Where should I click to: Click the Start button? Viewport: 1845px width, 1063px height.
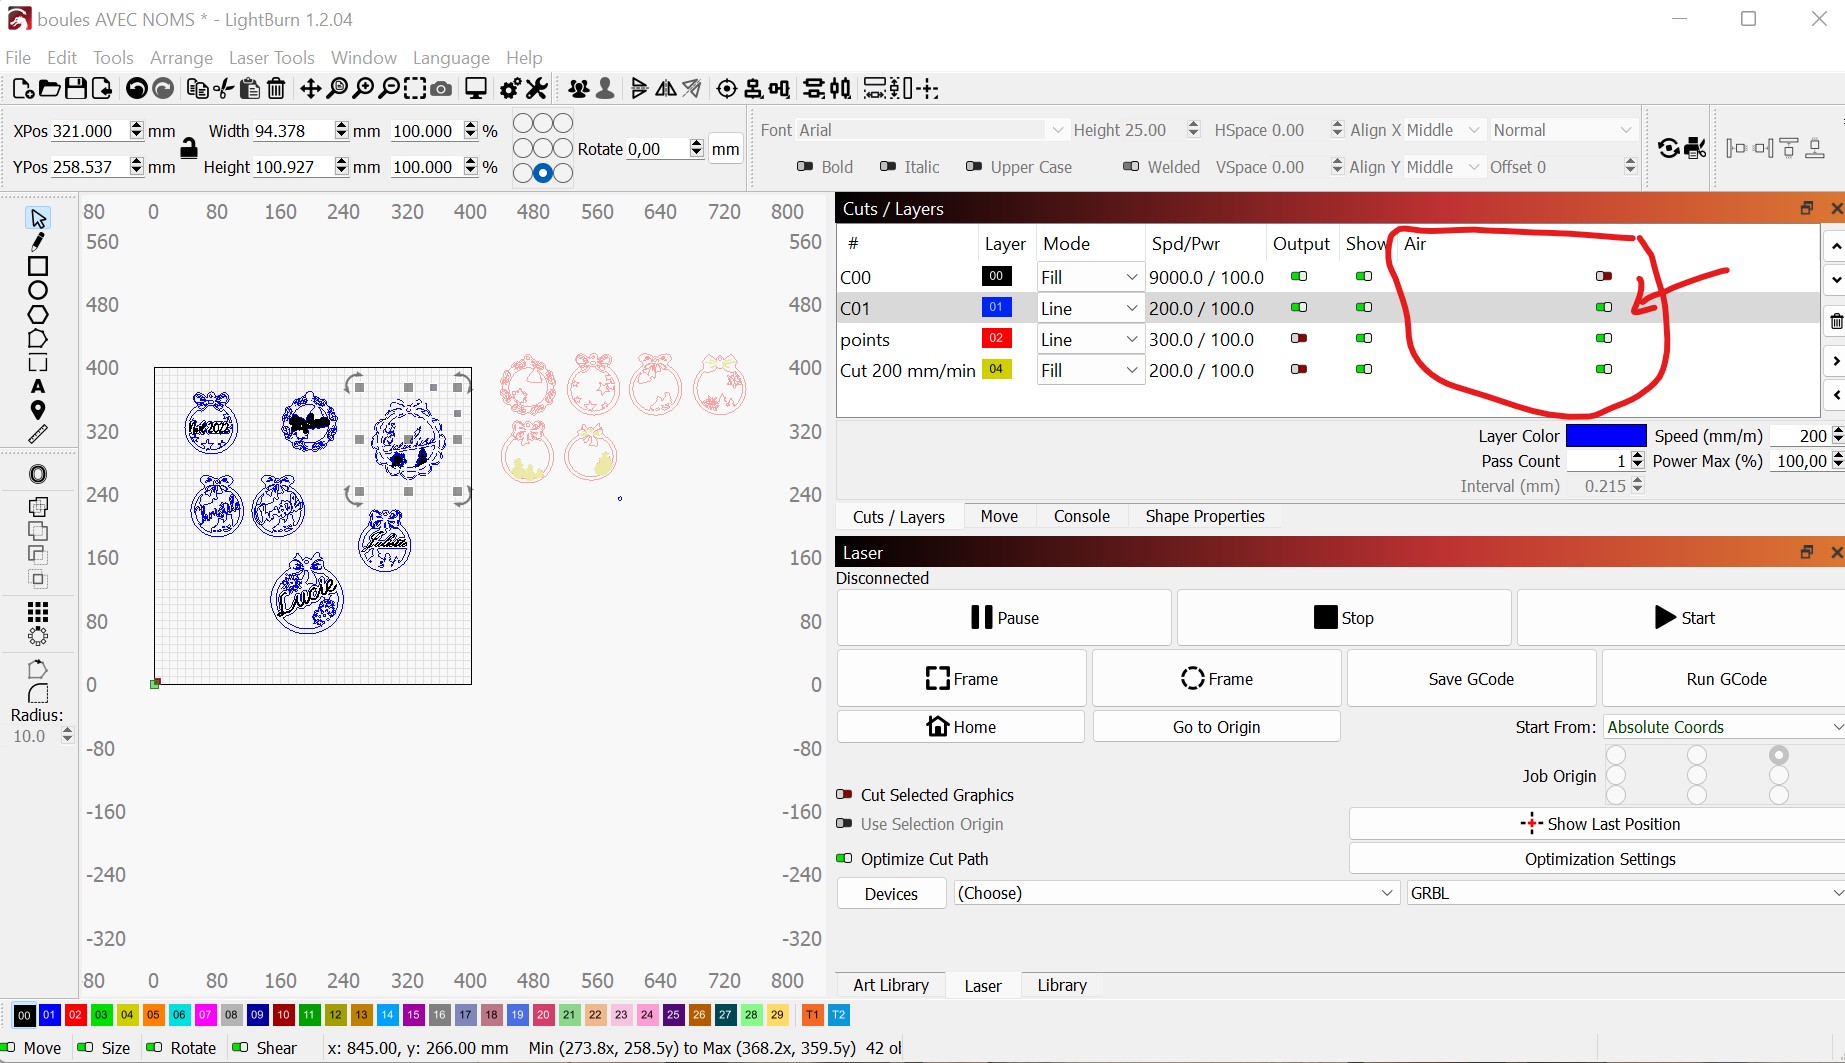[x=1684, y=618]
